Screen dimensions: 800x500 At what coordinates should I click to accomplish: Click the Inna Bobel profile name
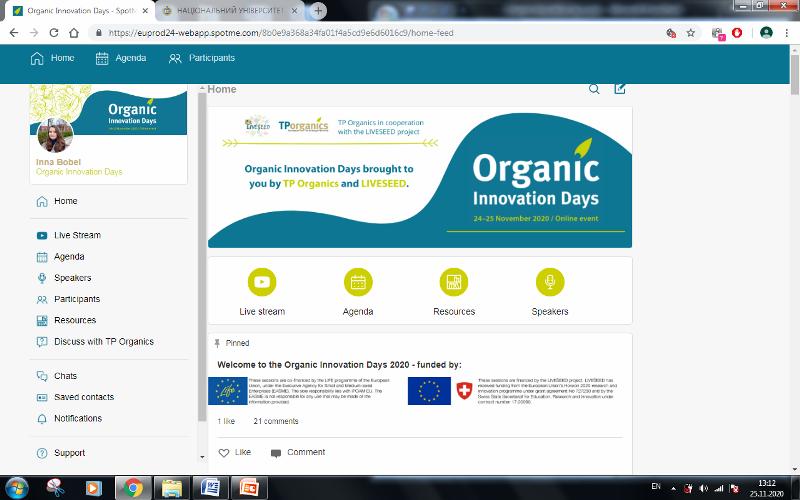click(58, 162)
